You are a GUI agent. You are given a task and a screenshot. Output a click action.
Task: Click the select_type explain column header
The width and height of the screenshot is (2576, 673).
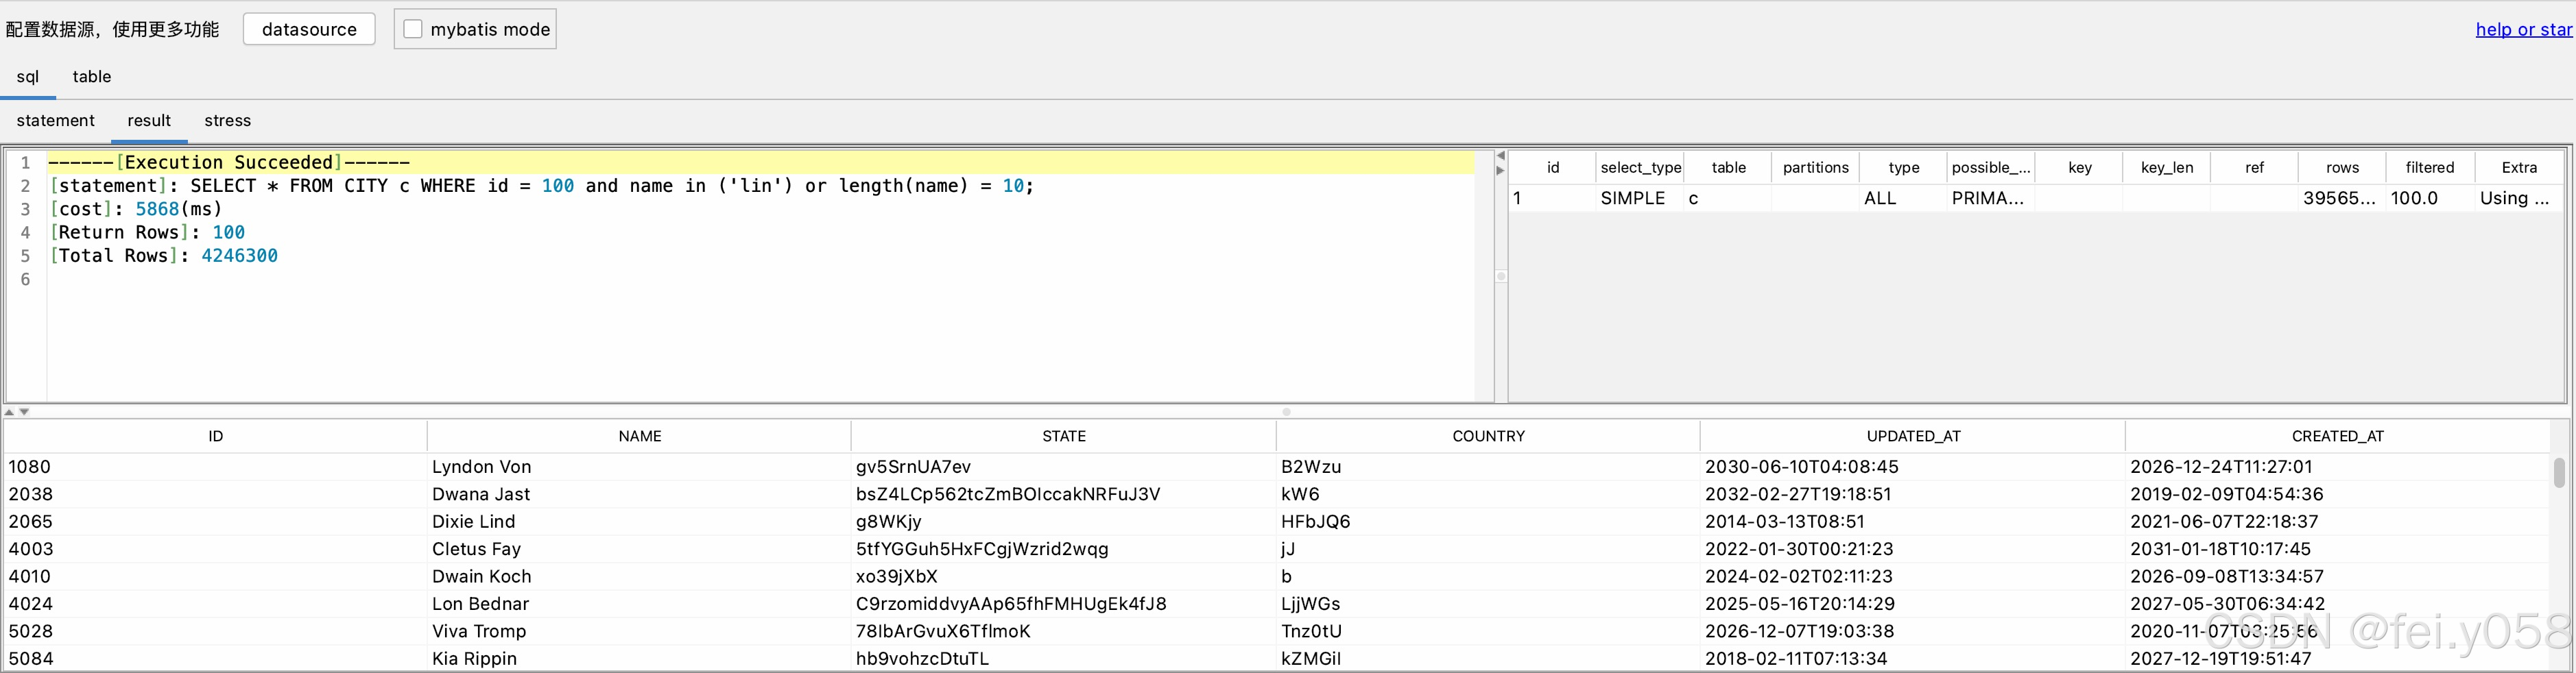(1640, 168)
